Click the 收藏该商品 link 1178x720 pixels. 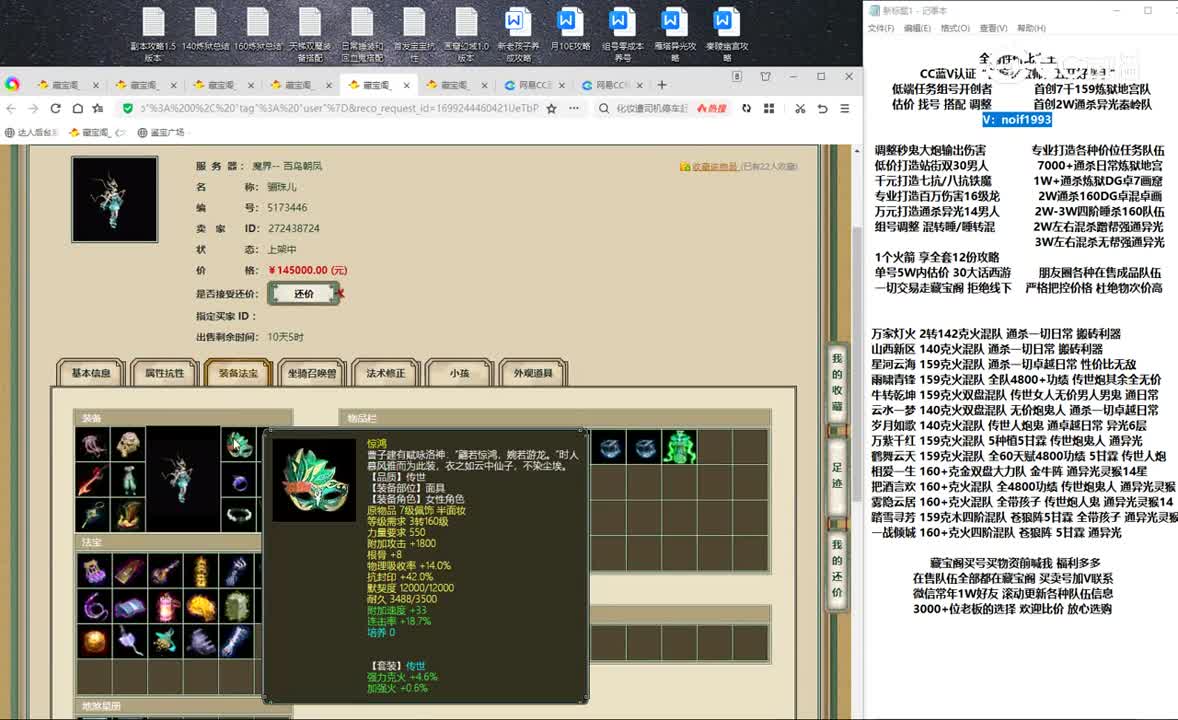714,166
